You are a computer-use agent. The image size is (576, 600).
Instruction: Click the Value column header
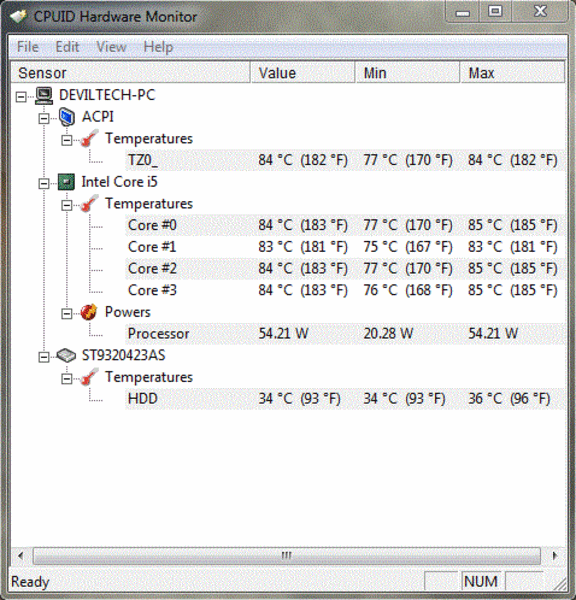point(302,72)
